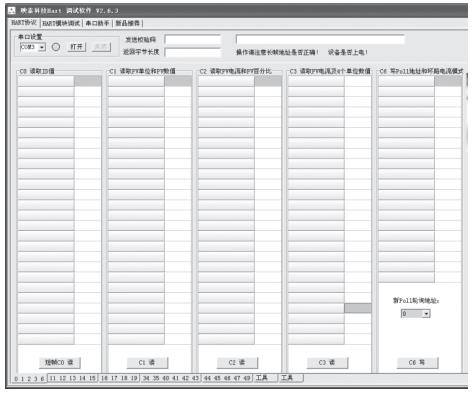Select the bottom tab 34 35 40 41 42 43
The height and width of the screenshot is (394, 472).
pos(170,378)
